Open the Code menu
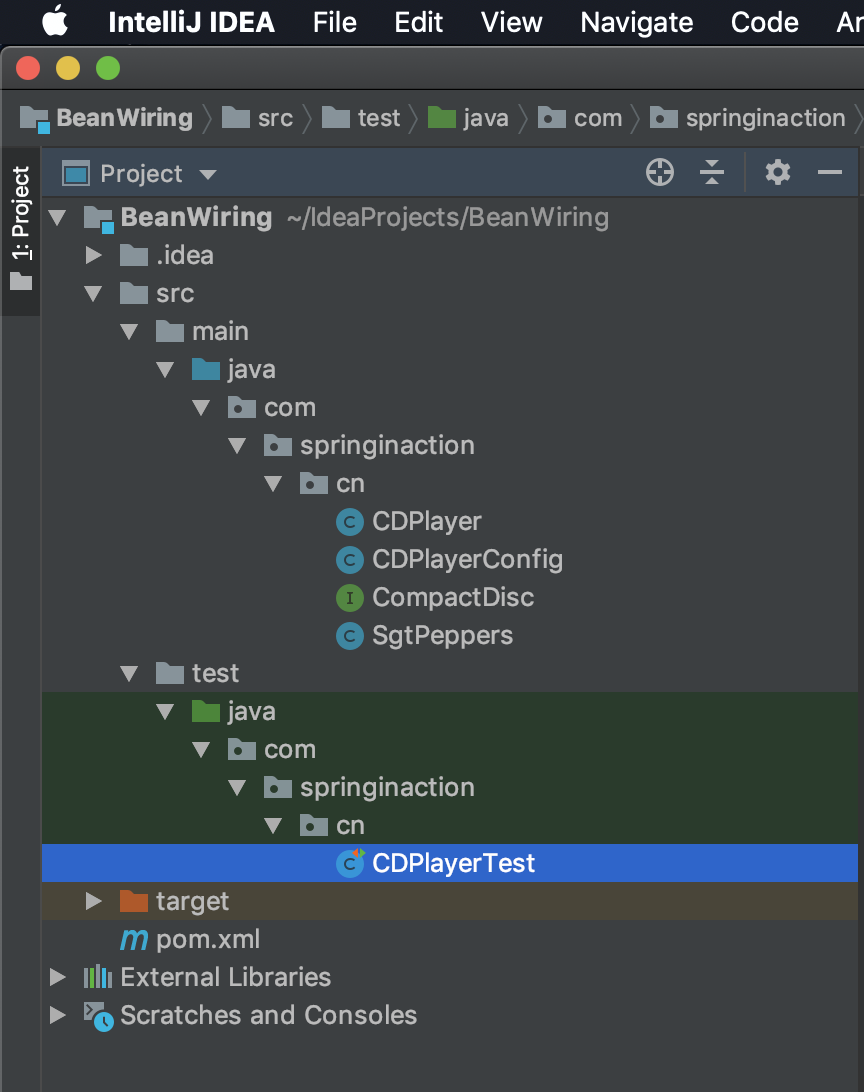Screen dimensions: 864x1092 point(764,22)
